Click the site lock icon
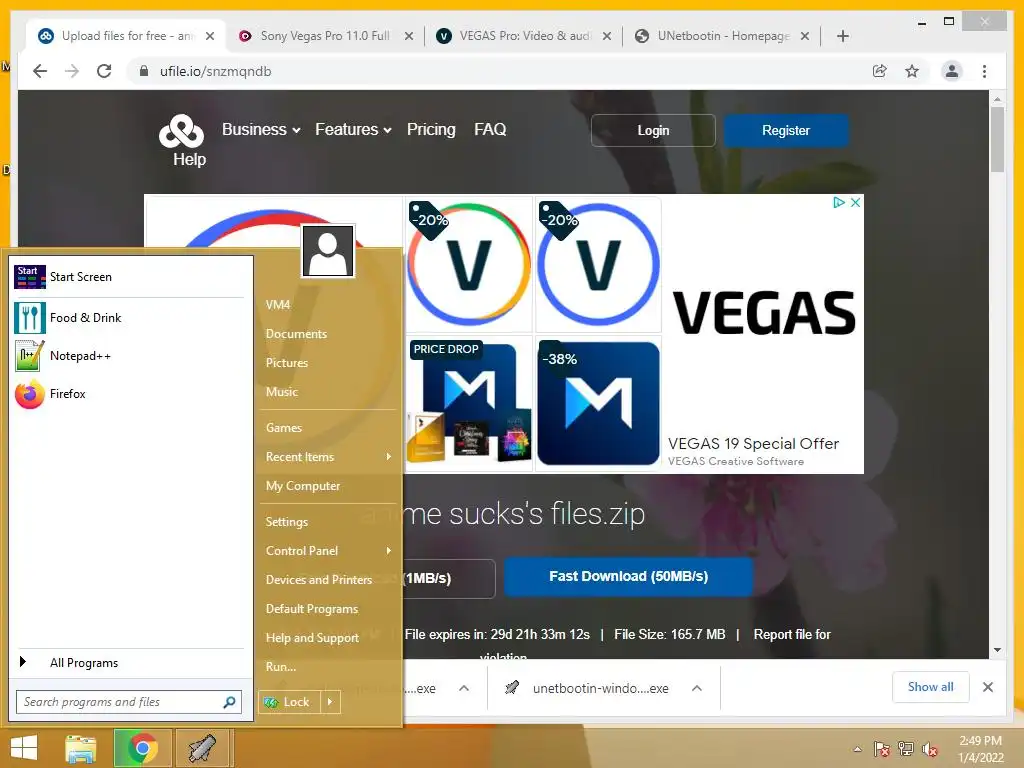1024x768 pixels. pos(144,71)
